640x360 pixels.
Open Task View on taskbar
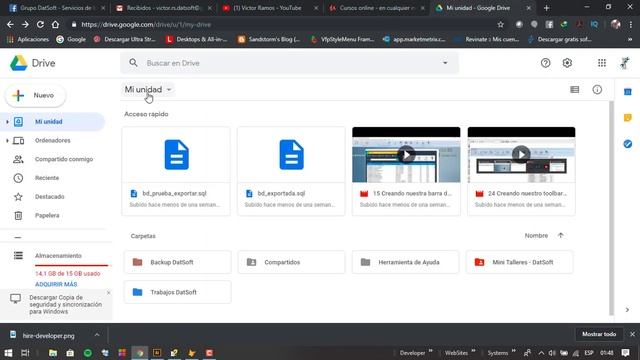[25, 353]
